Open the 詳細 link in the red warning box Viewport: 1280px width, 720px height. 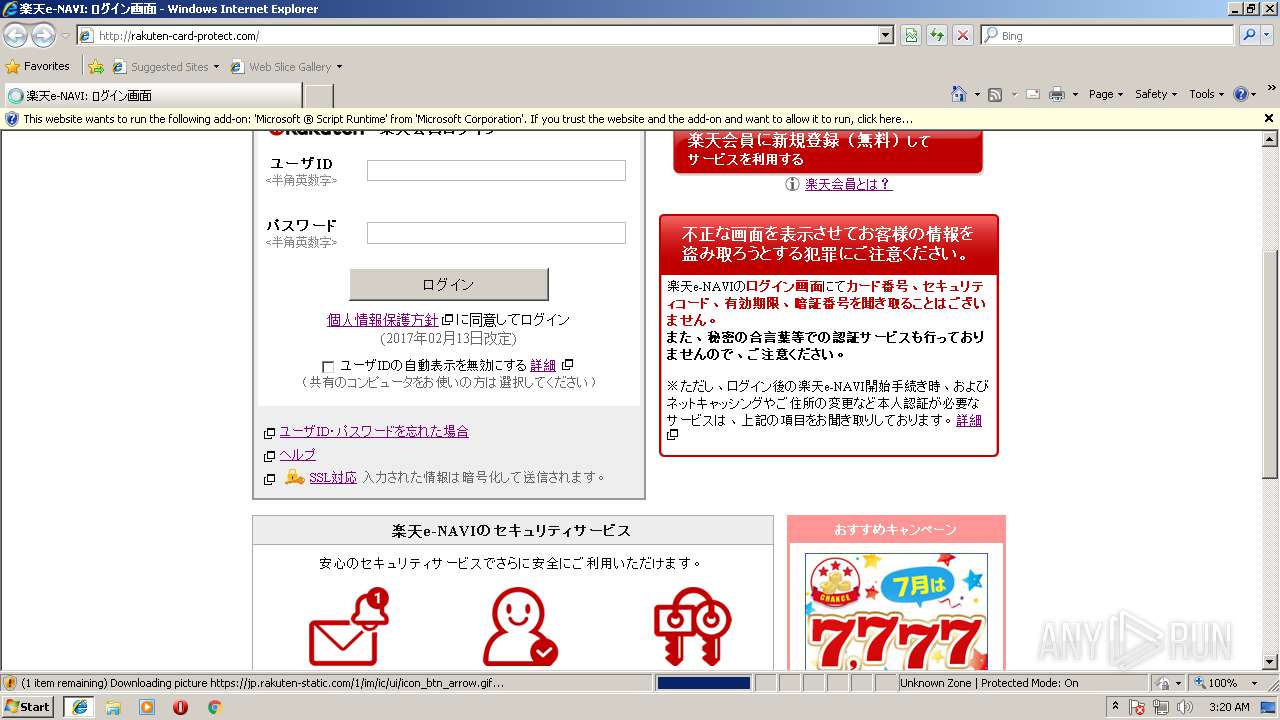[969, 421]
